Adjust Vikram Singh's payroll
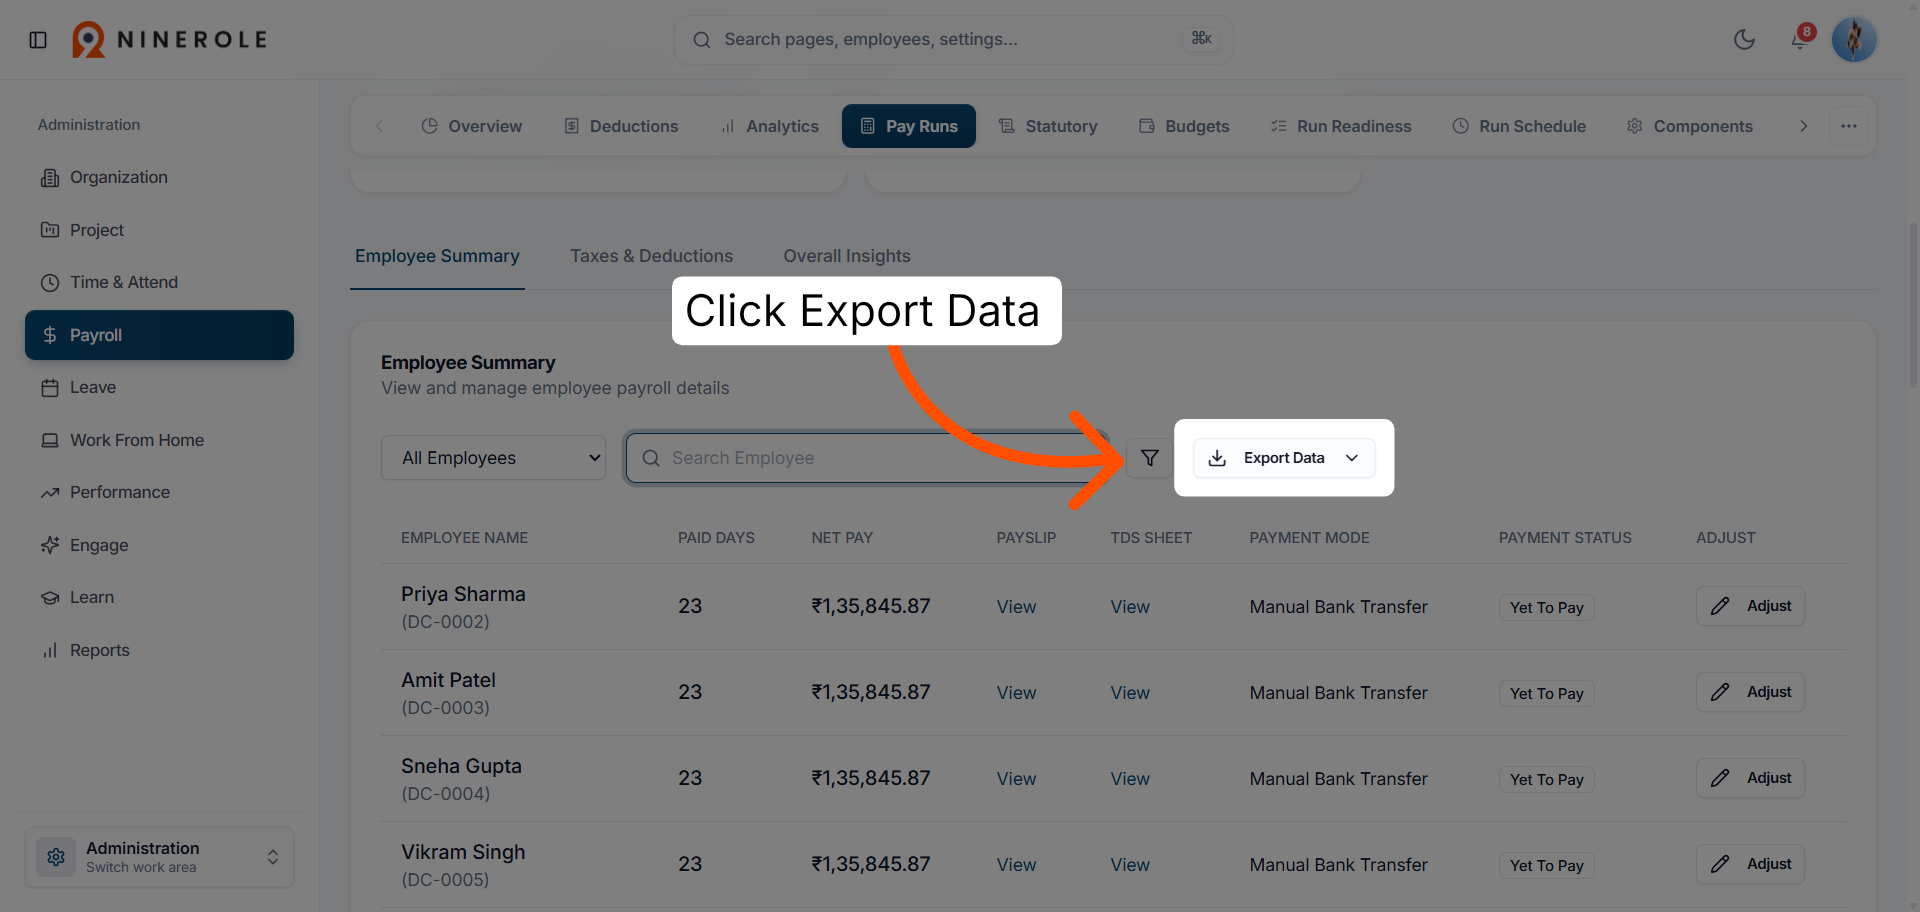The height and width of the screenshot is (912, 1920). tap(1750, 864)
